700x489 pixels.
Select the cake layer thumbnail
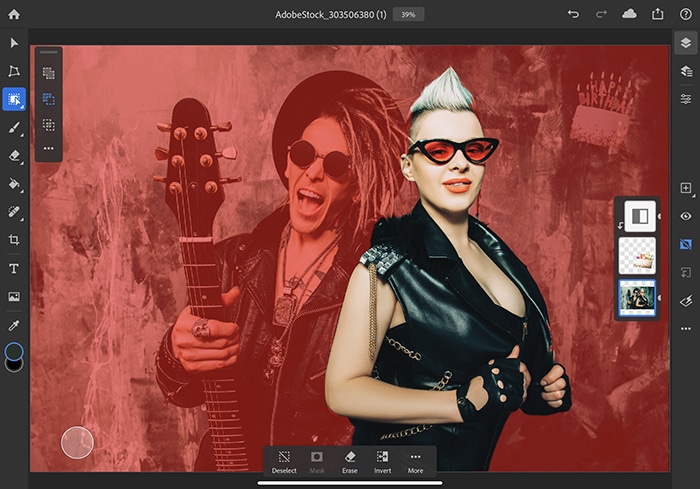click(x=637, y=256)
